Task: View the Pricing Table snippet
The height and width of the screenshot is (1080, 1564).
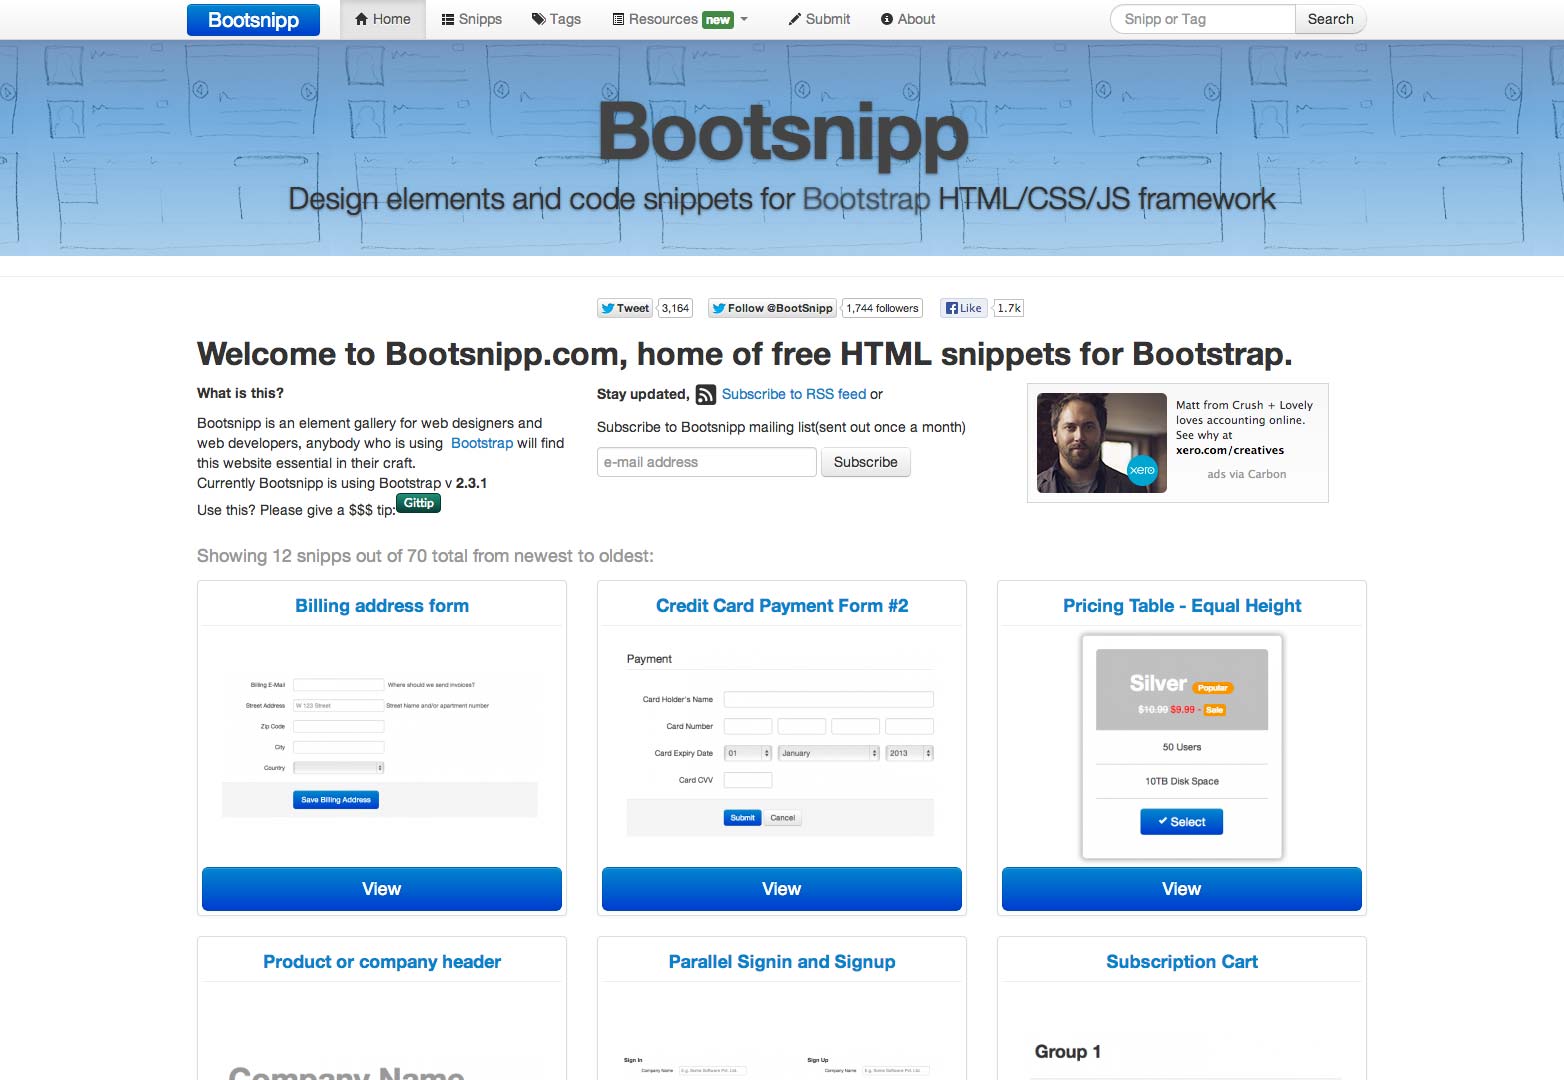Action: (x=1182, y=889)
